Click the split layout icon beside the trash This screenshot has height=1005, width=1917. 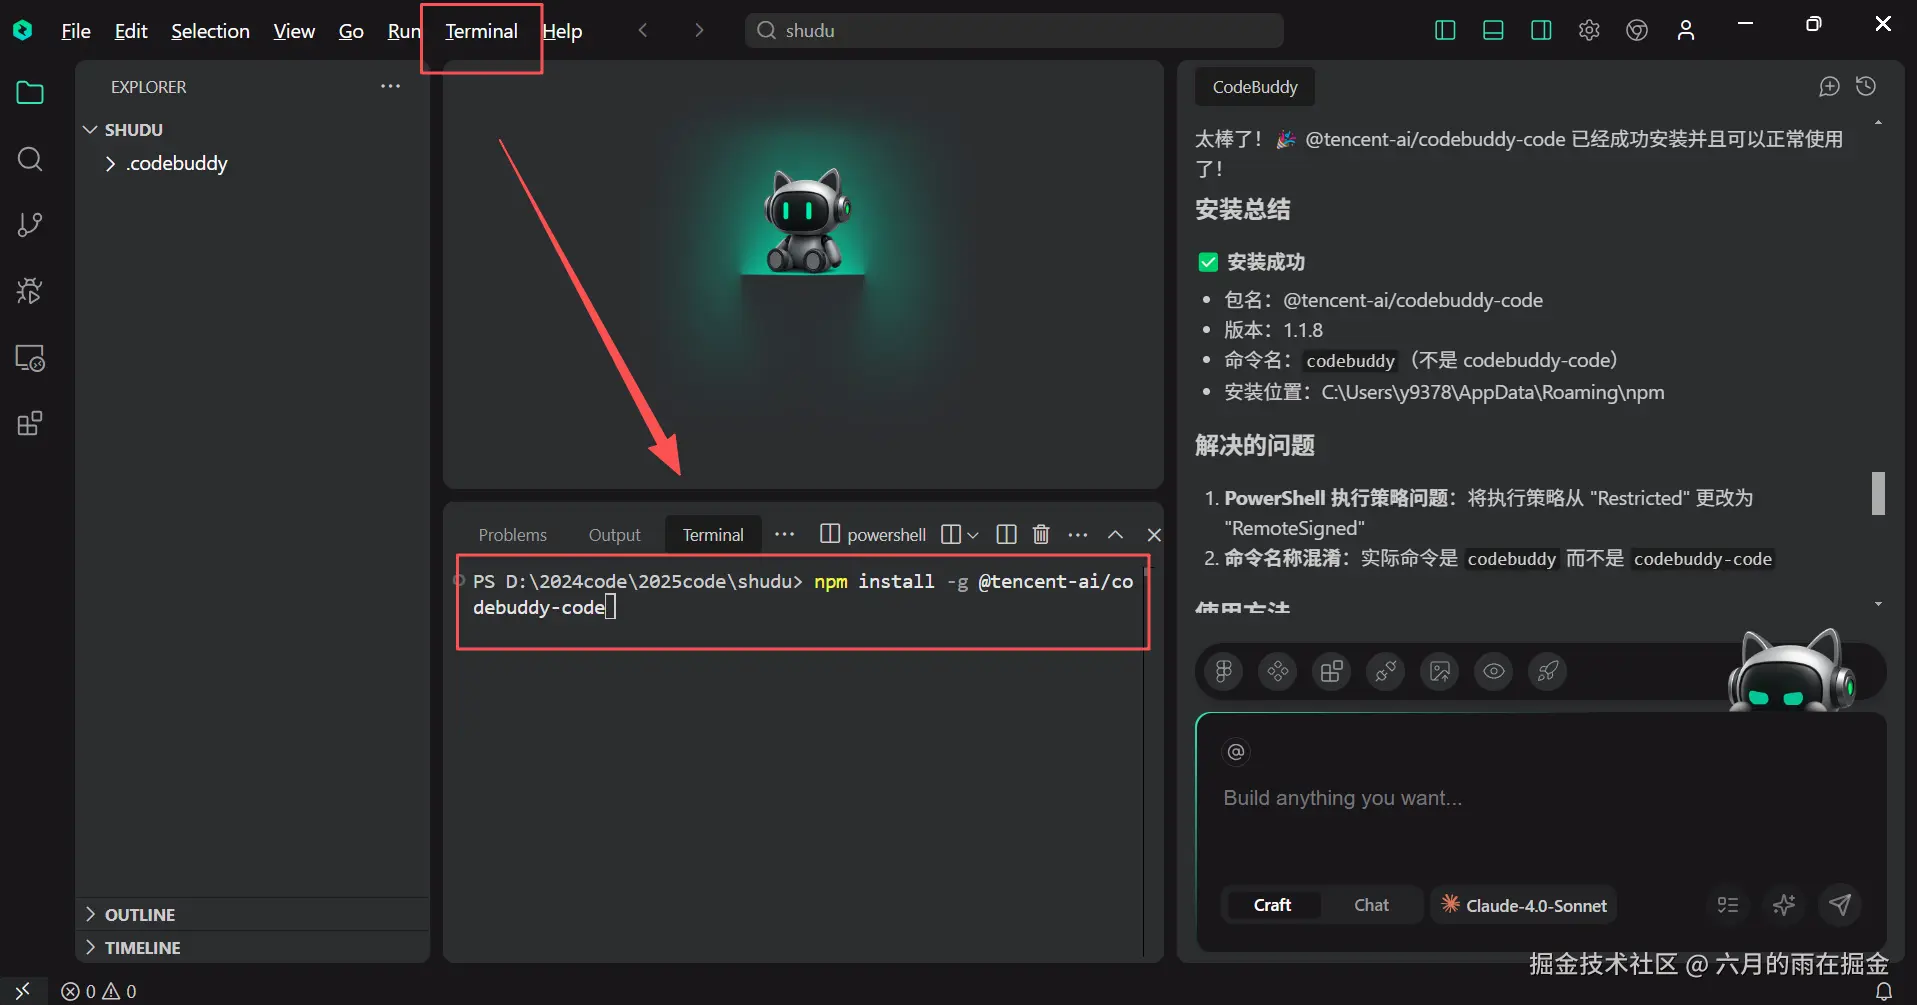[1006, 535]
